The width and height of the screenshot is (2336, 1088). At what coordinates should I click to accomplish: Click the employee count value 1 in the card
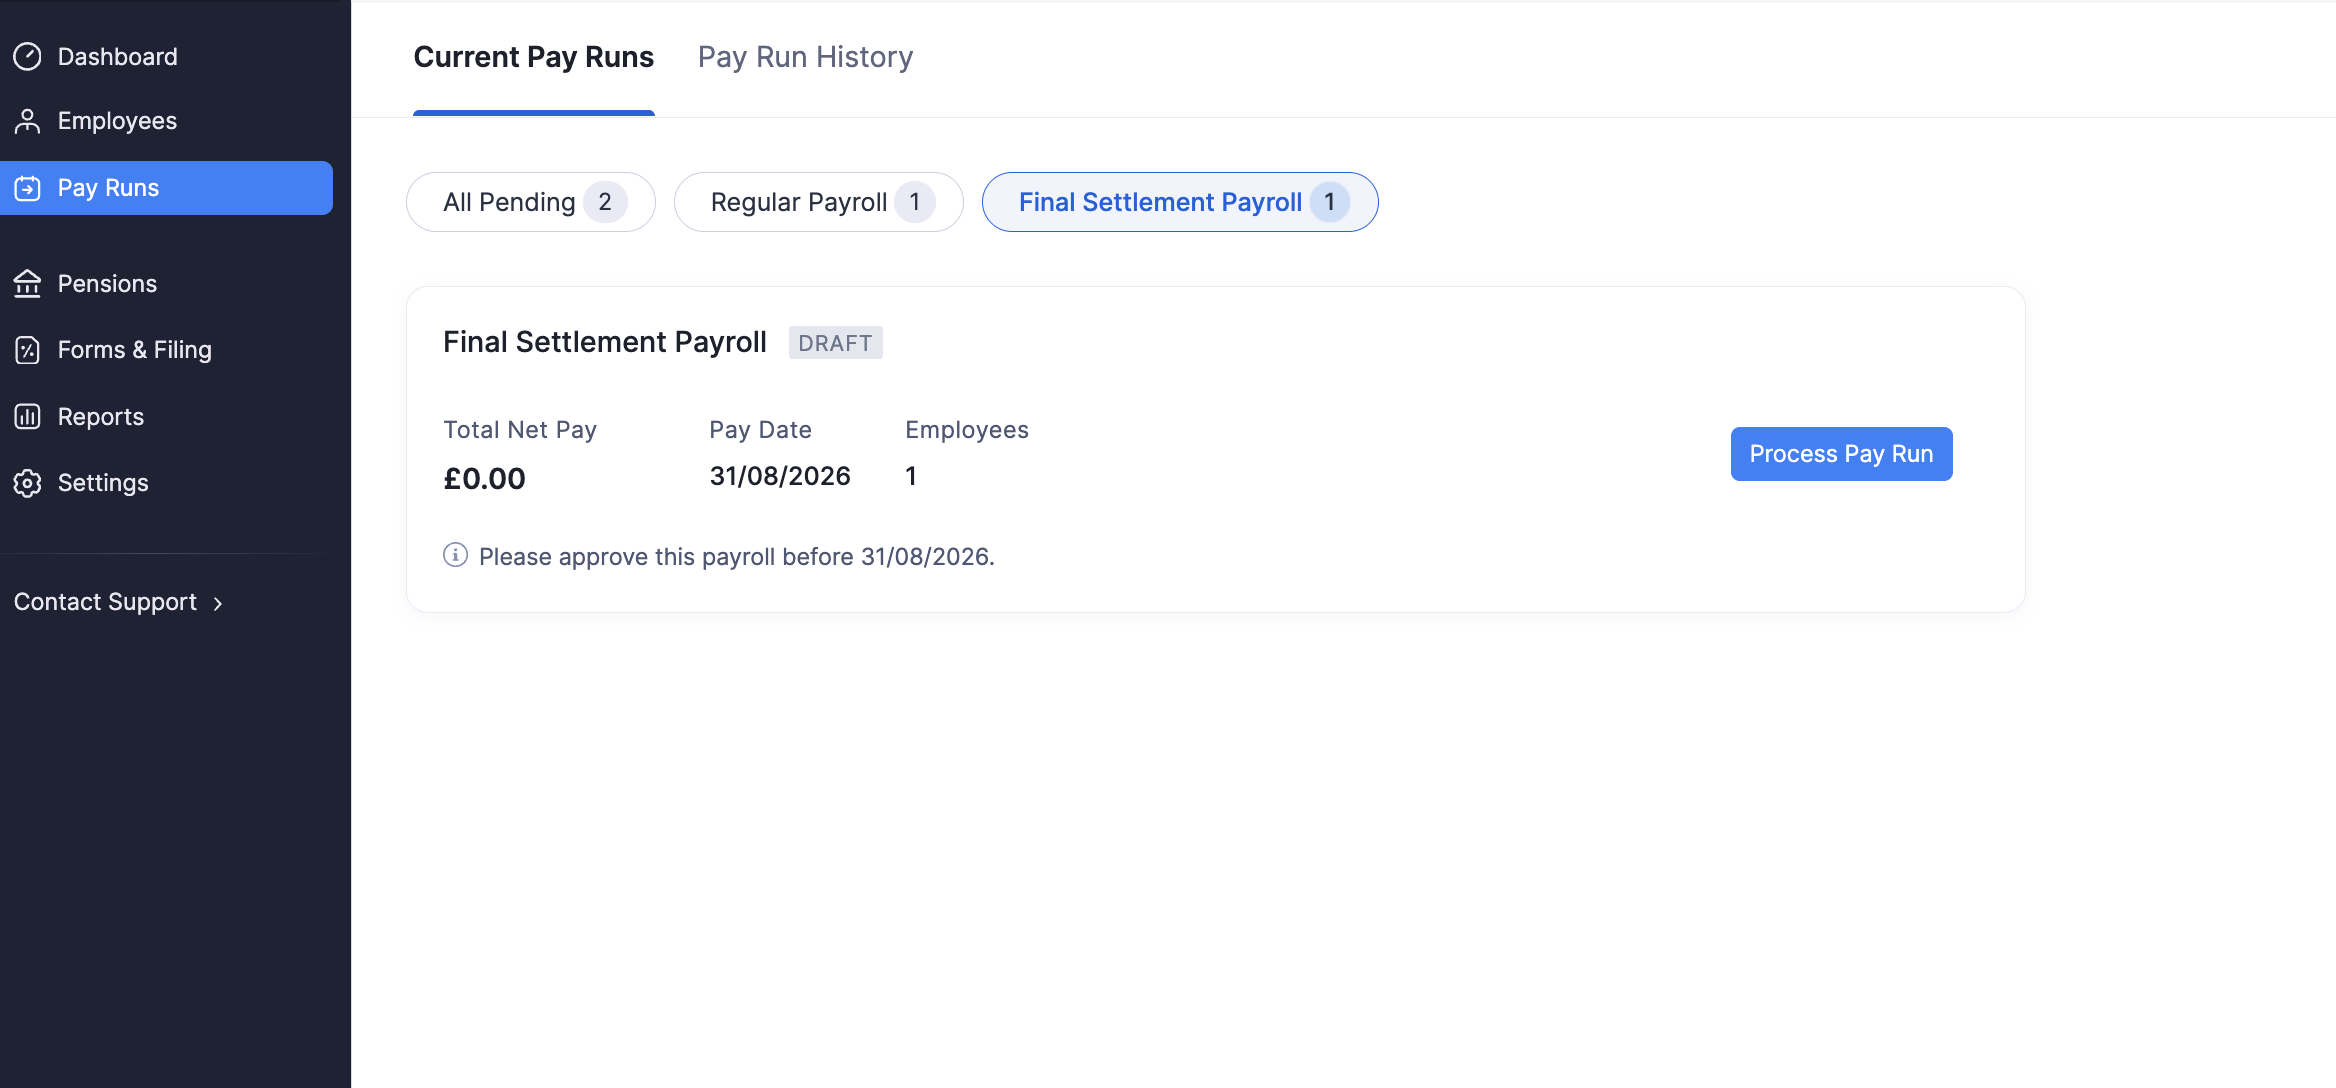coord(911,476)
